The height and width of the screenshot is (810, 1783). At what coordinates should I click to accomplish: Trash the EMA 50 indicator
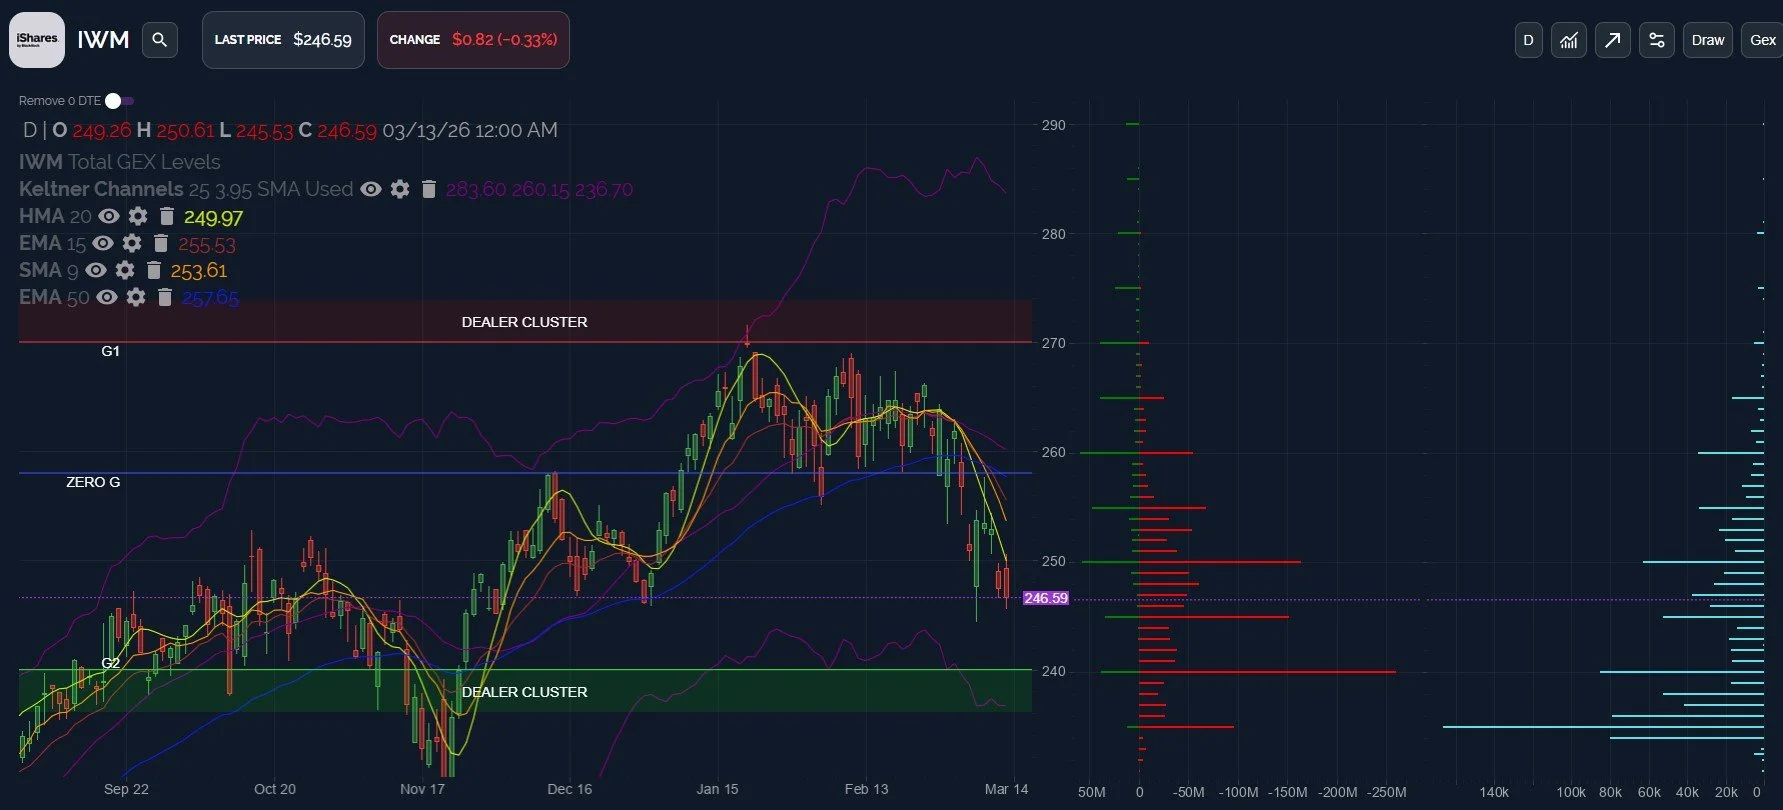click(164, 297)
